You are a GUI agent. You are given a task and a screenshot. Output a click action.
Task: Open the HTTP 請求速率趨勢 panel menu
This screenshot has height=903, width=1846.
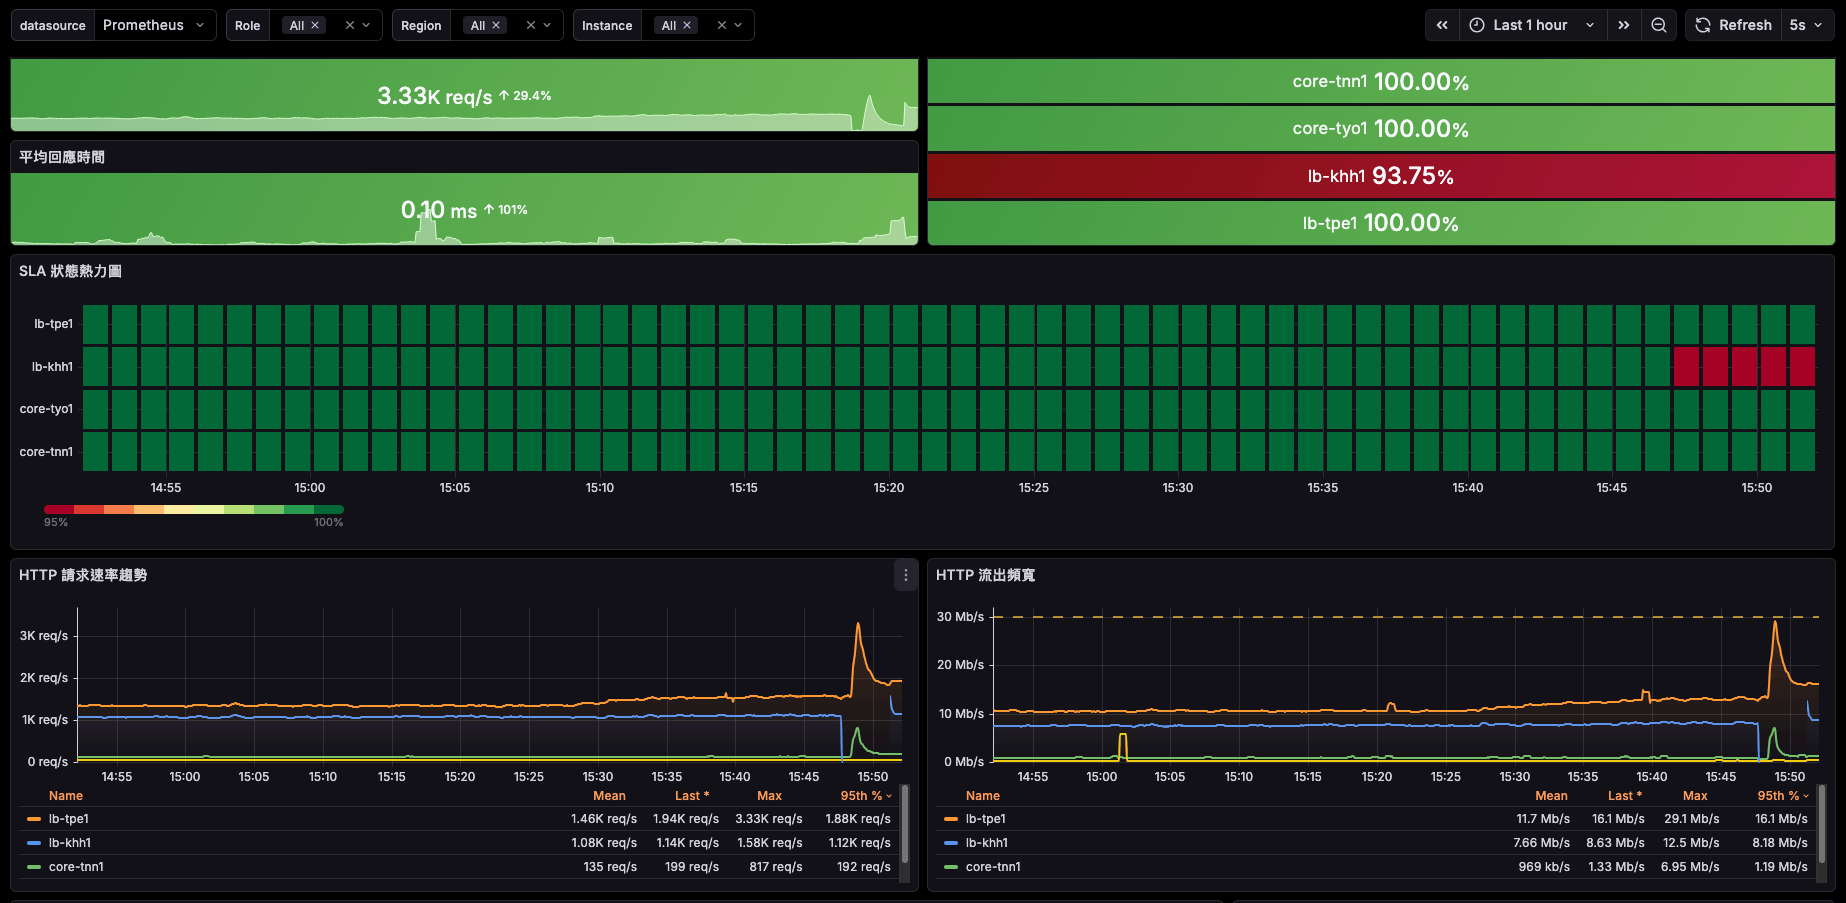click(x=906, y=575)
